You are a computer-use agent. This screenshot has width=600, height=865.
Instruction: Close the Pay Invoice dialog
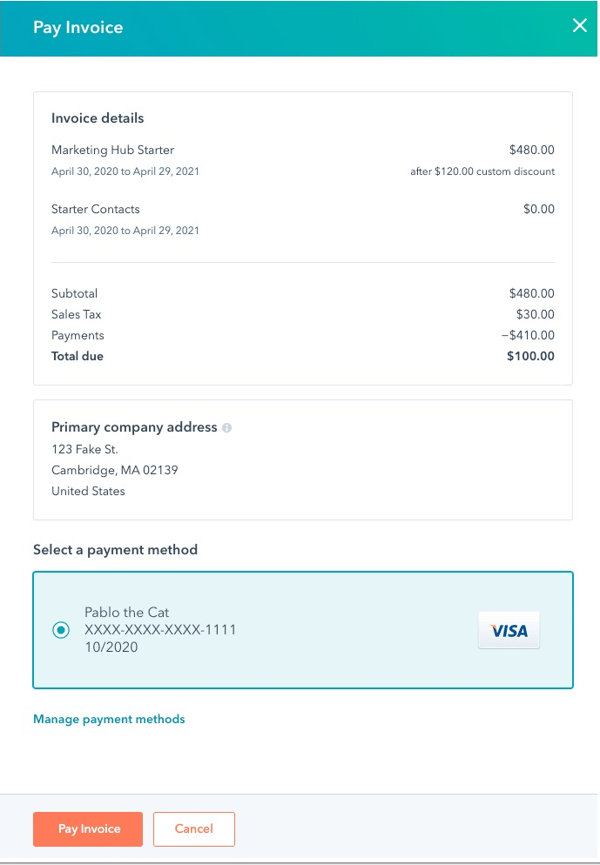pyautogui.click(x=579, y=26)
